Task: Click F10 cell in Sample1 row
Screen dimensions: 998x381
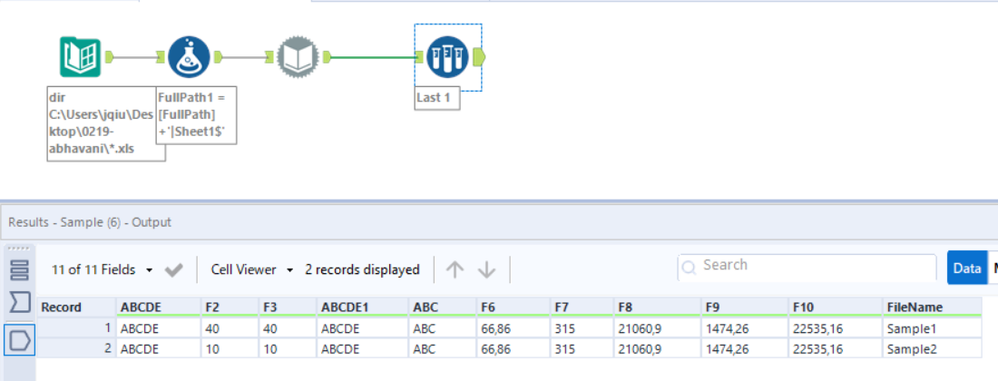Action: 834,329
